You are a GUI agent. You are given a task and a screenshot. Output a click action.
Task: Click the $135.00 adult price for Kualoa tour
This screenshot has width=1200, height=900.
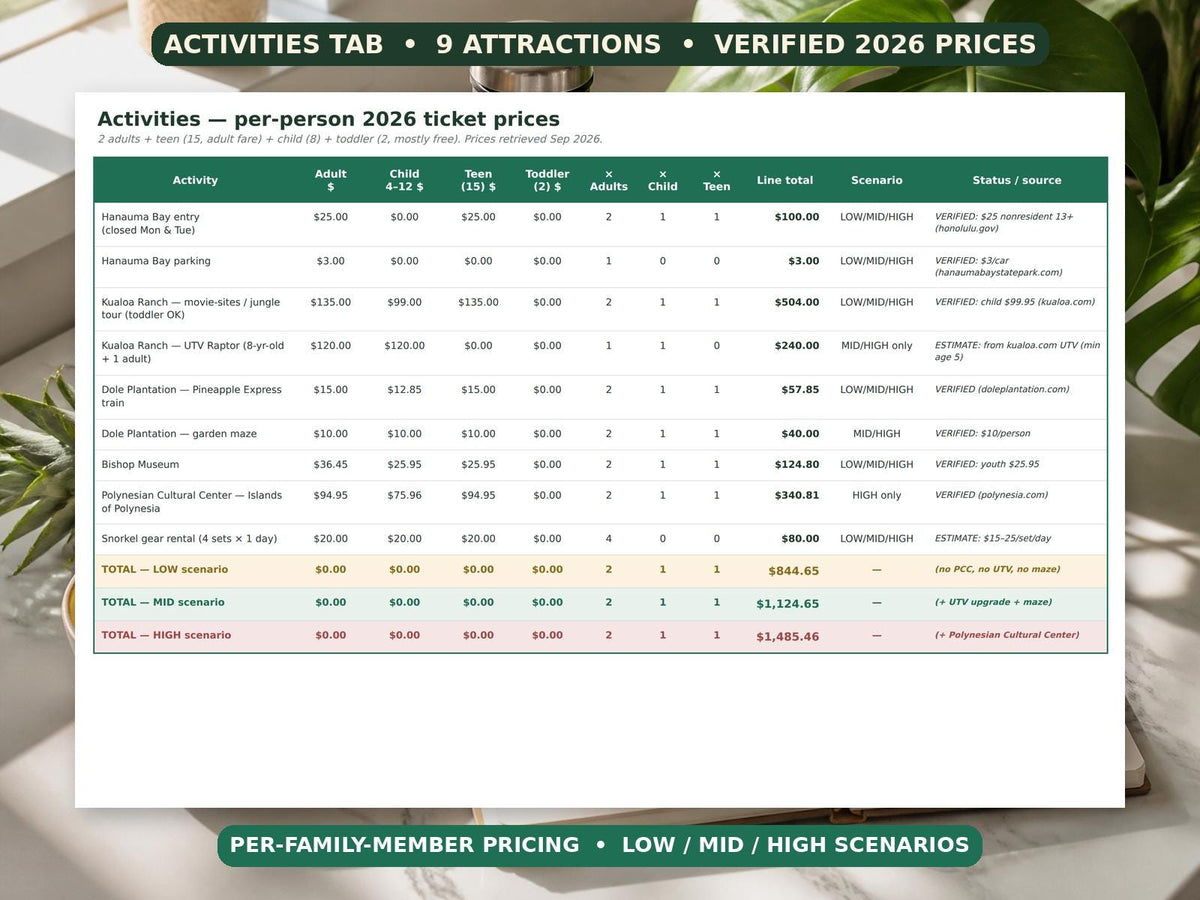click(331, 302)
